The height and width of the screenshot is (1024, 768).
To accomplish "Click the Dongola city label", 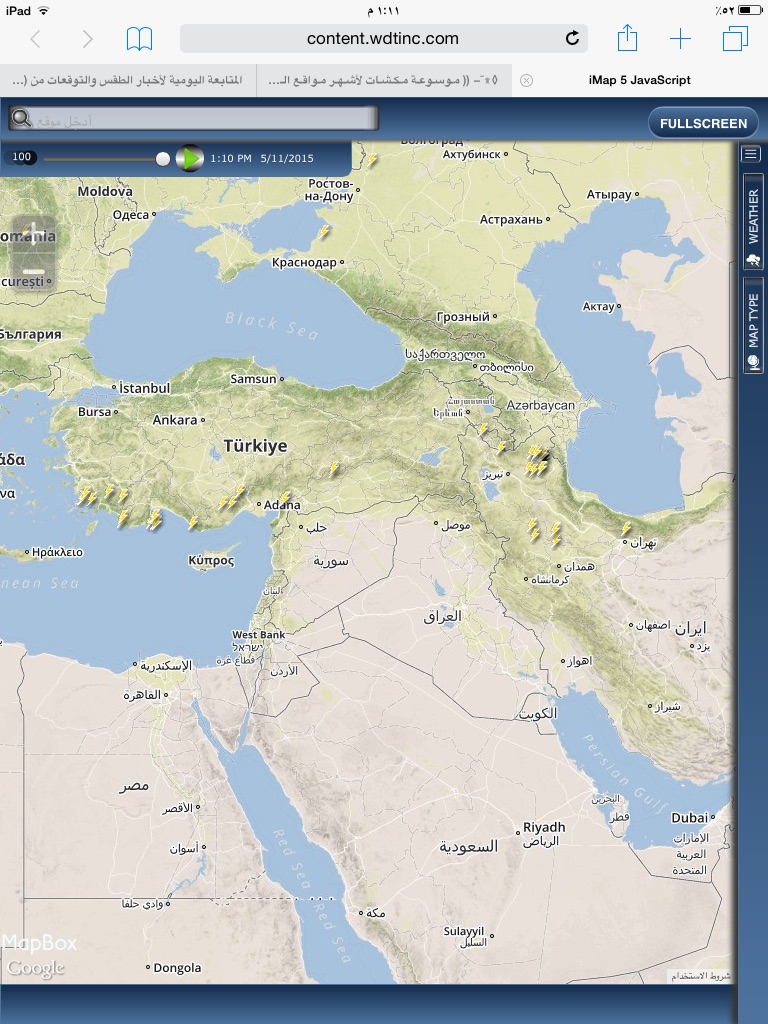I will [x=177, y=968].
